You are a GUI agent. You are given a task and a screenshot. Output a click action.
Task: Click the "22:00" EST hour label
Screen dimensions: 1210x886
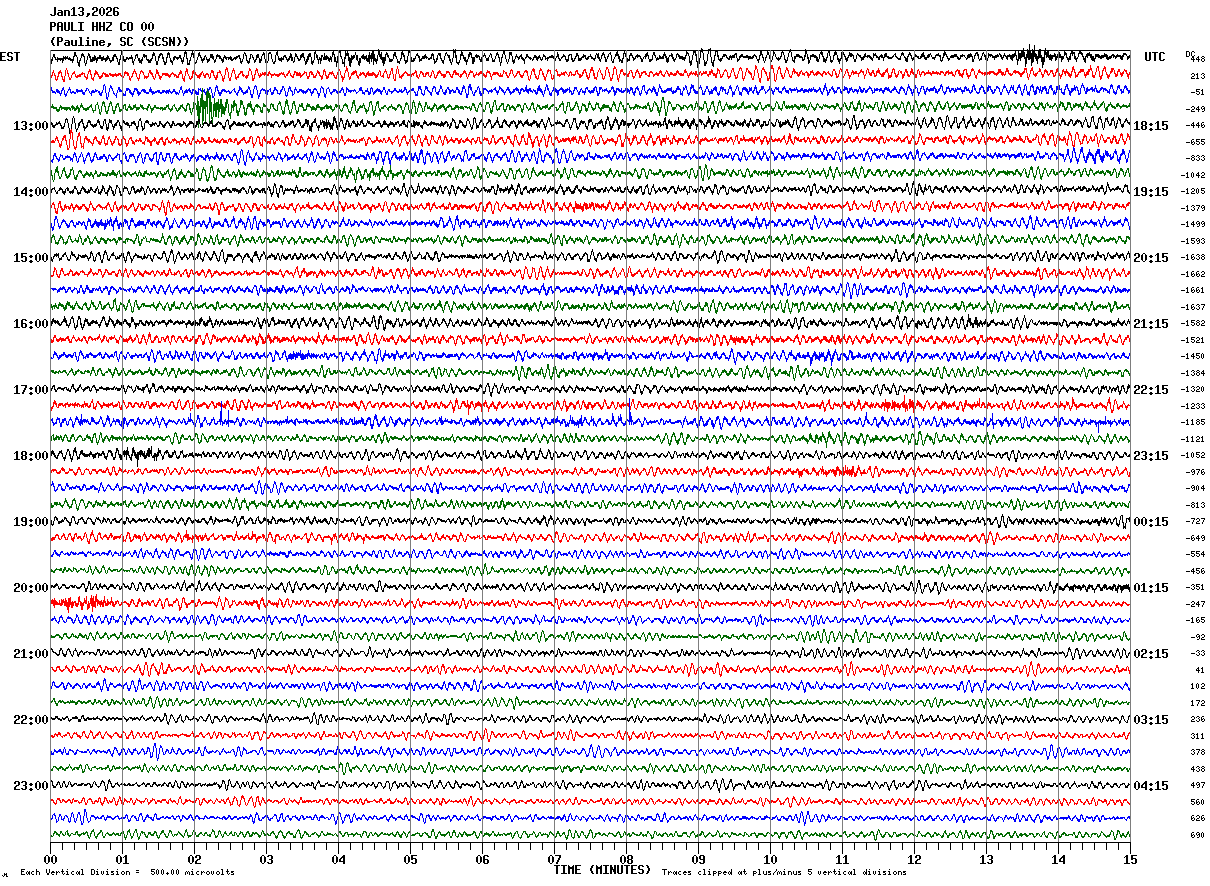pyautogui.click(x=31, y=720)
